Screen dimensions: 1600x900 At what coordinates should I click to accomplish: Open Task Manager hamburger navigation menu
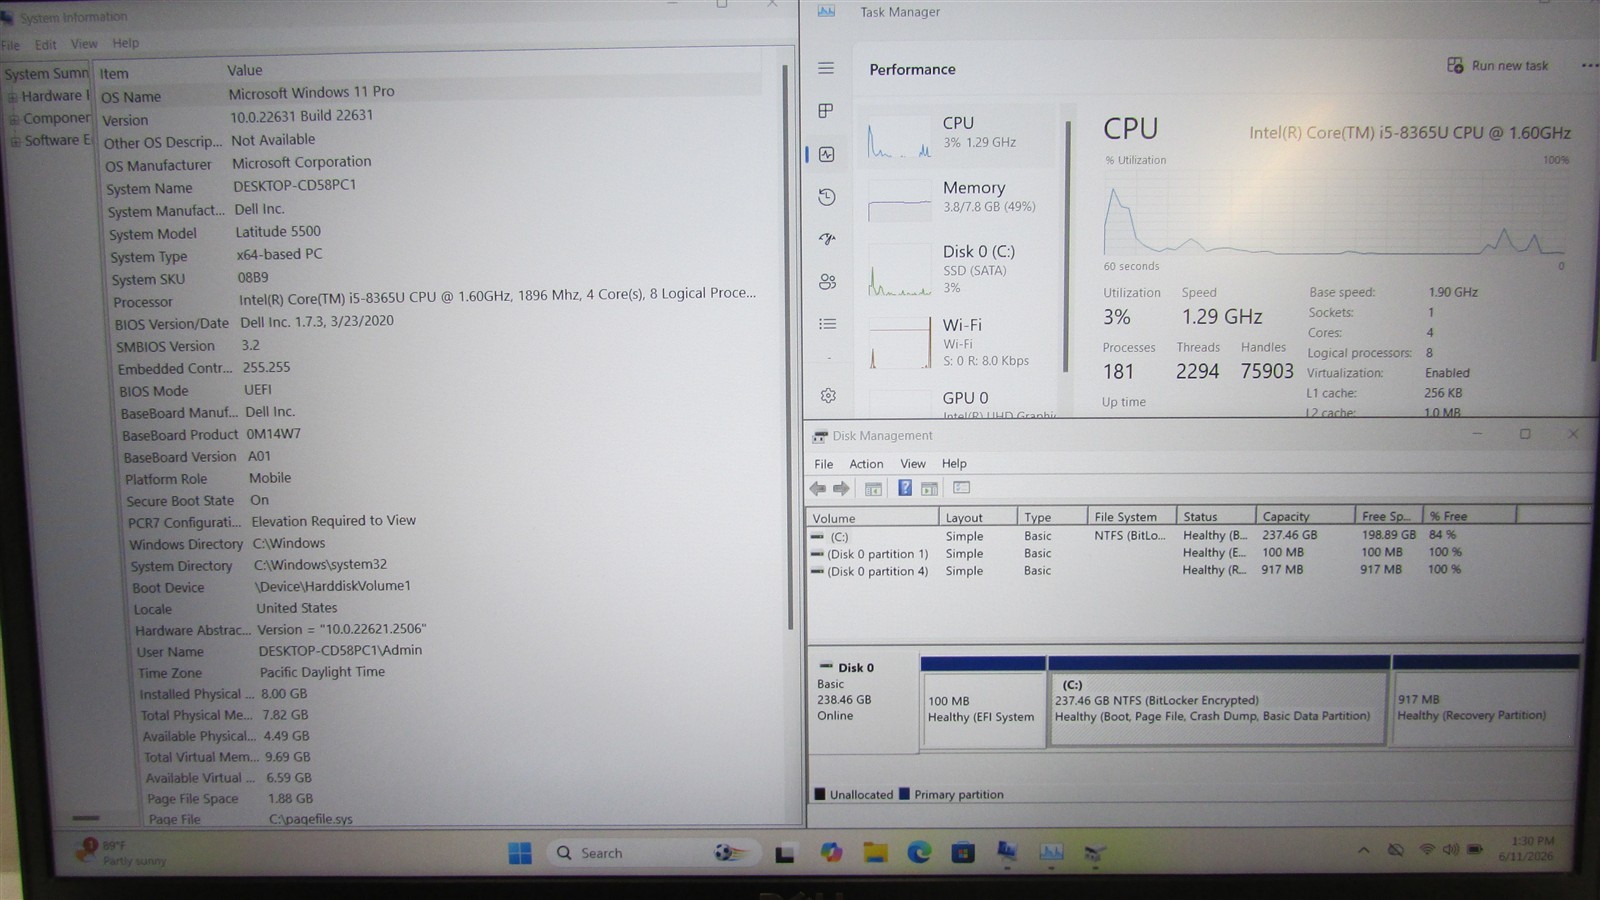click(826, 68)
